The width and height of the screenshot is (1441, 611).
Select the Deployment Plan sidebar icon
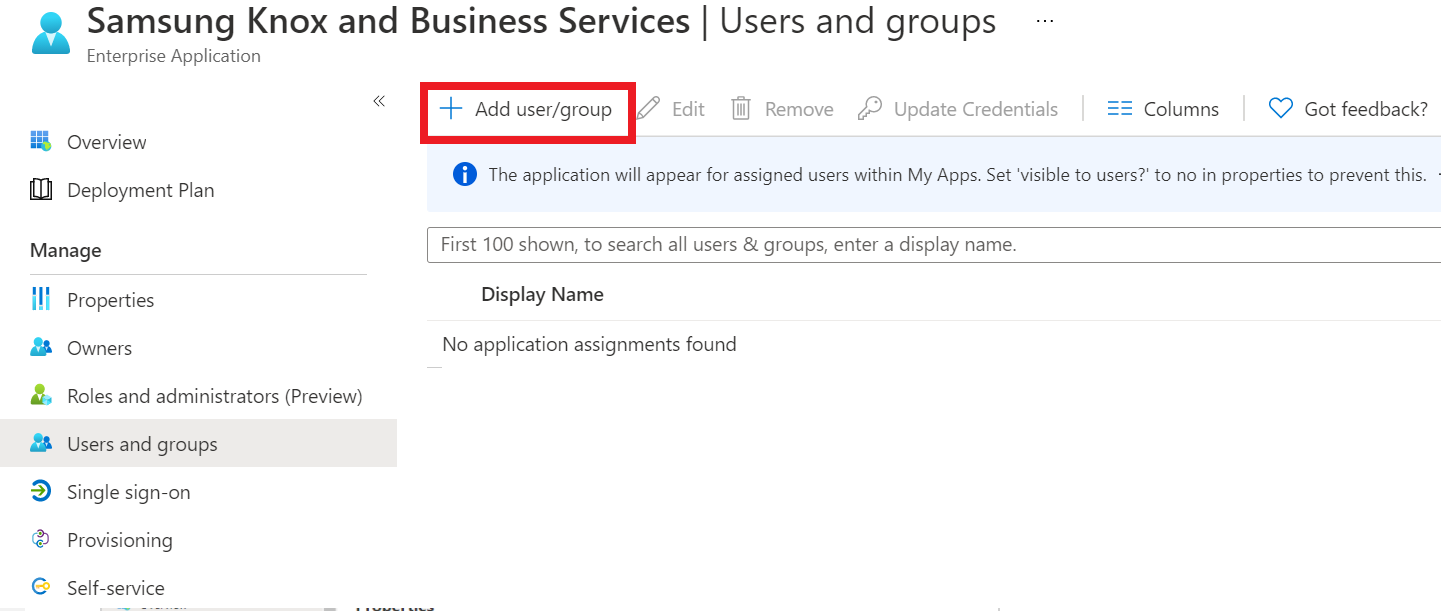pos(42,190)
